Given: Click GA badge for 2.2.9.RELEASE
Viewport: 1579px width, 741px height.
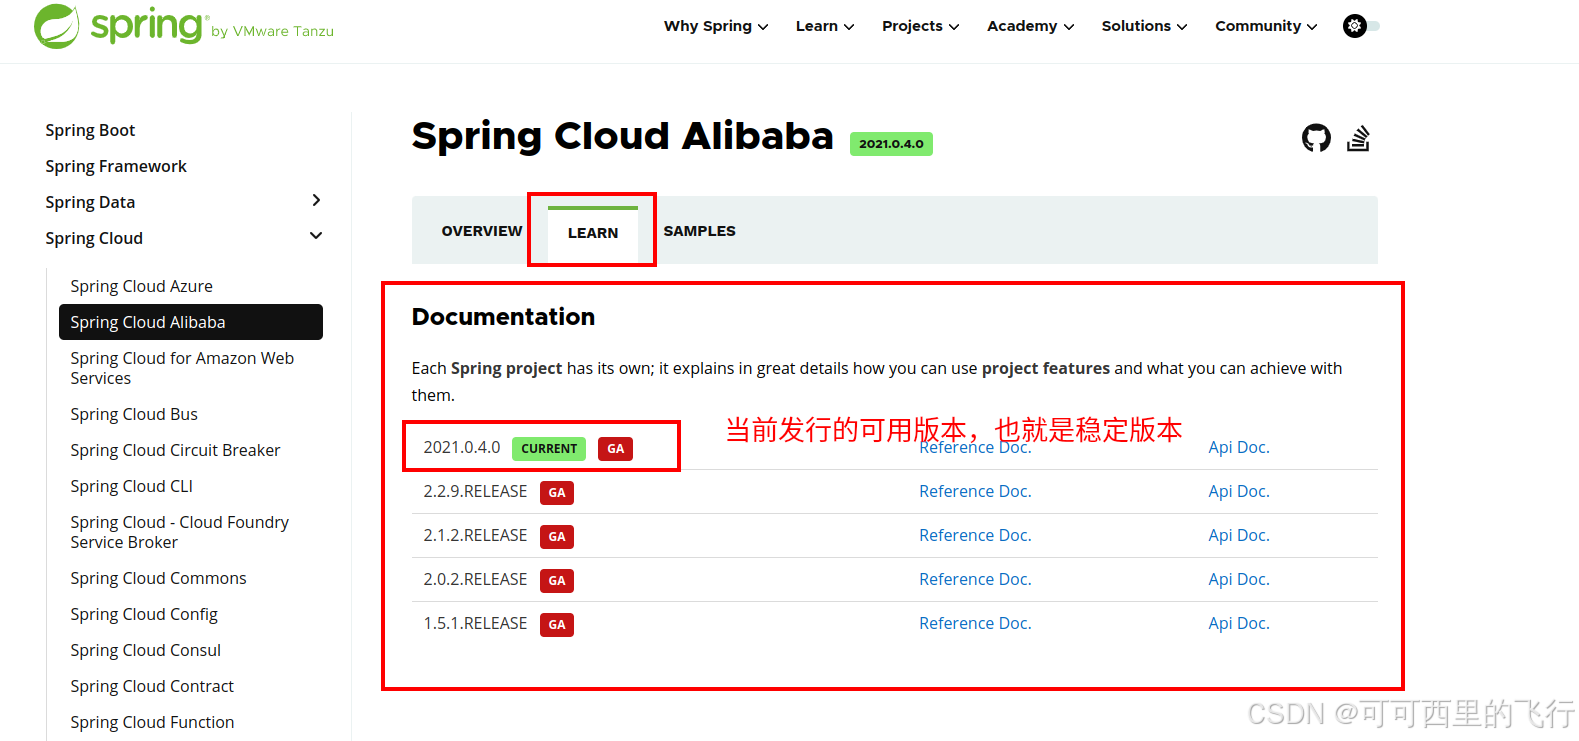Looking at the screenshot, I should point(557,493).
